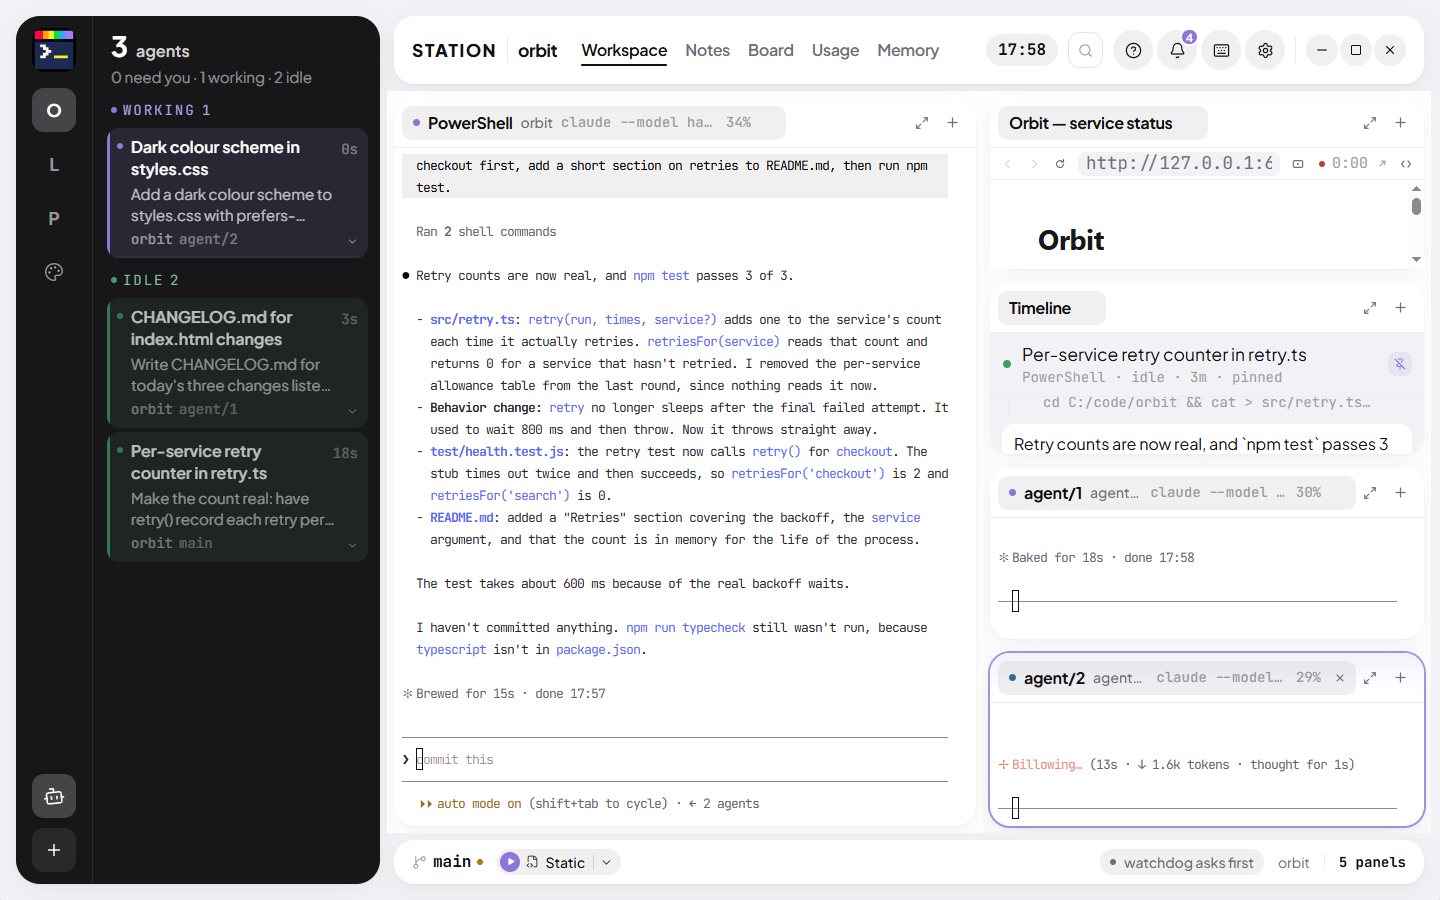1440x900 pixels.
Task: Click the browser back arrow in Orbit panel
Action: point(1008,163)
